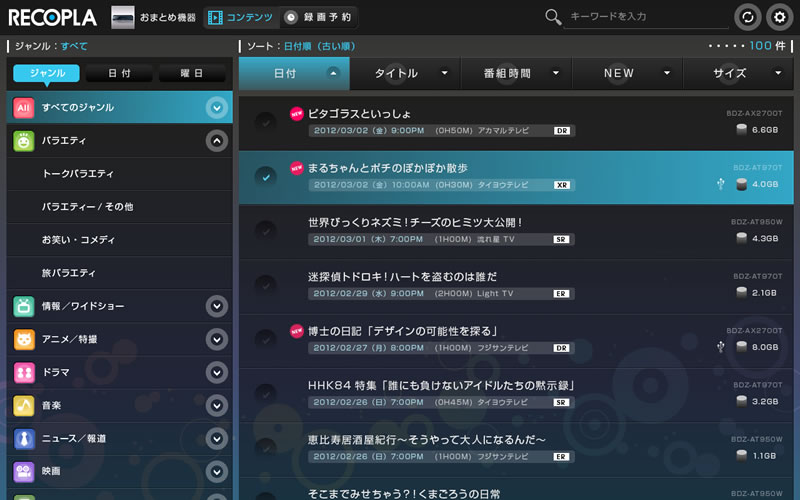Check the 世界びっくりネズミ checkbox

click(266, 231)
